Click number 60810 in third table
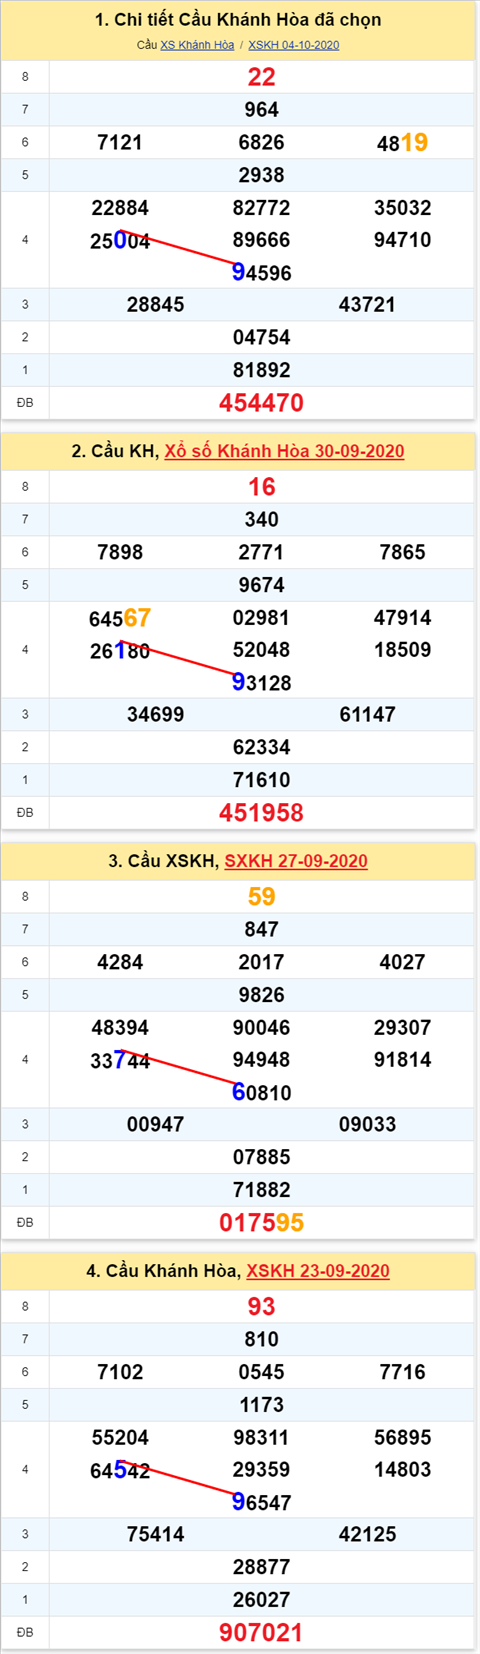The height and width of the screenshot is (1654, 480). click(x=261, y=1093)
